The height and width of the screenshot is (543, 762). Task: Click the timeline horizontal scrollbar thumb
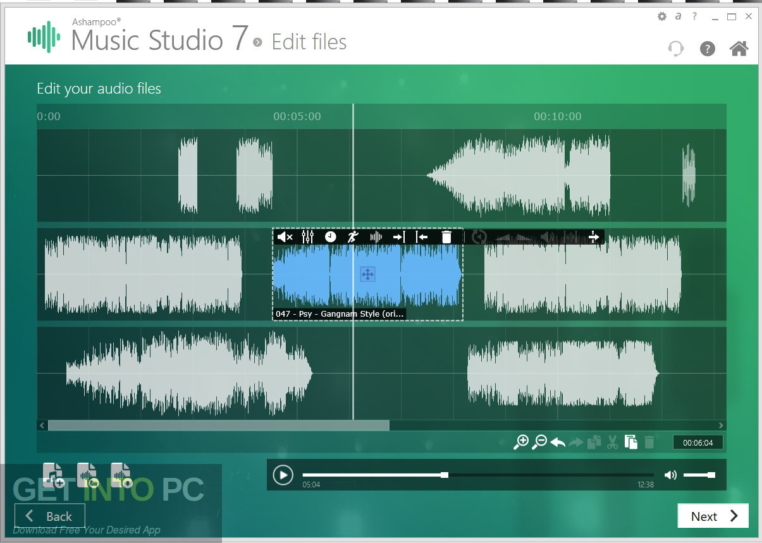coord(219,425)
